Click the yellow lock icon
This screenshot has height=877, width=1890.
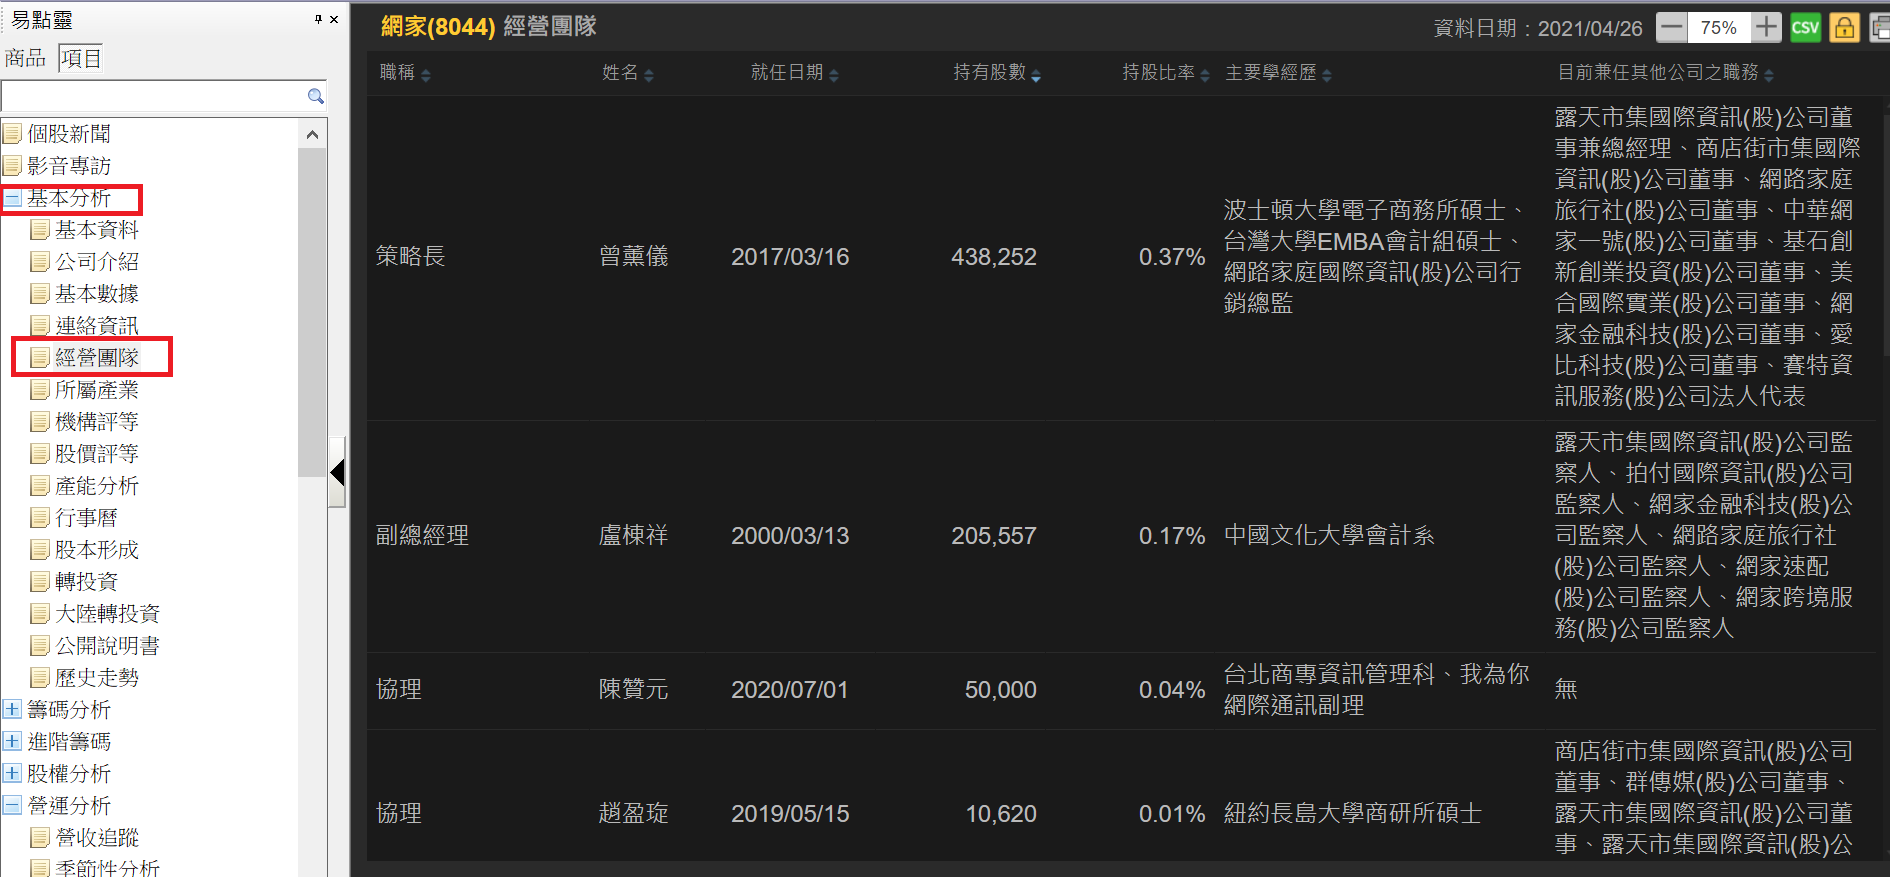coord(1844,27)
